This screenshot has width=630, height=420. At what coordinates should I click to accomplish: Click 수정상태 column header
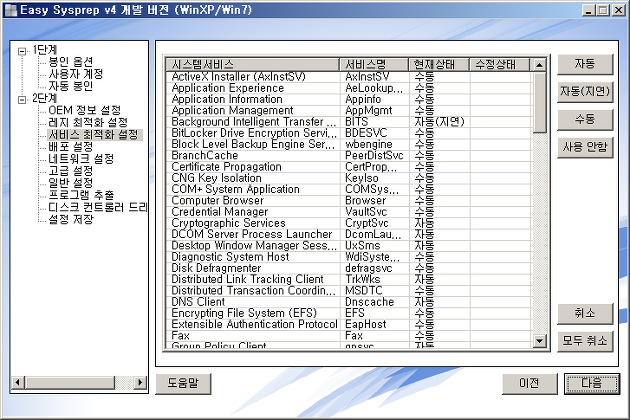coord(500,64)
